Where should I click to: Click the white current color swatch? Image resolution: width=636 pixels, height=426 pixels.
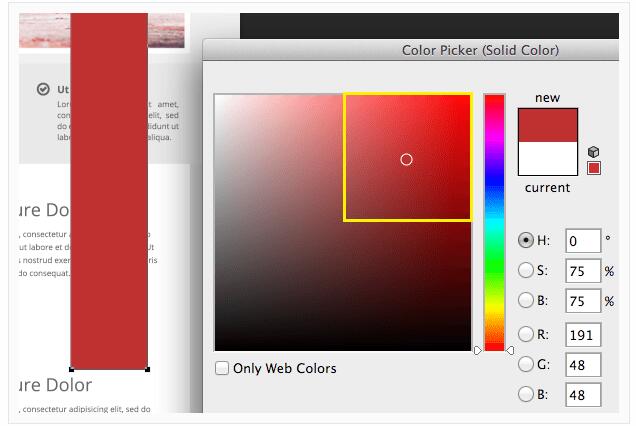548,158
